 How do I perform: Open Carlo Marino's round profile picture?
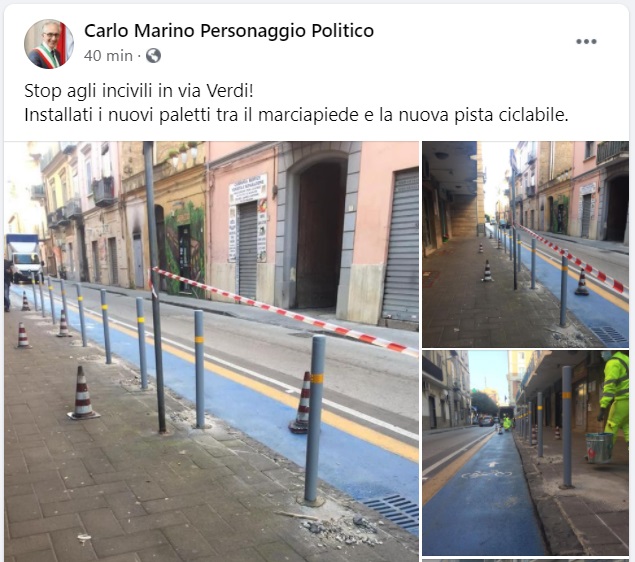click(x=49, y=44)
